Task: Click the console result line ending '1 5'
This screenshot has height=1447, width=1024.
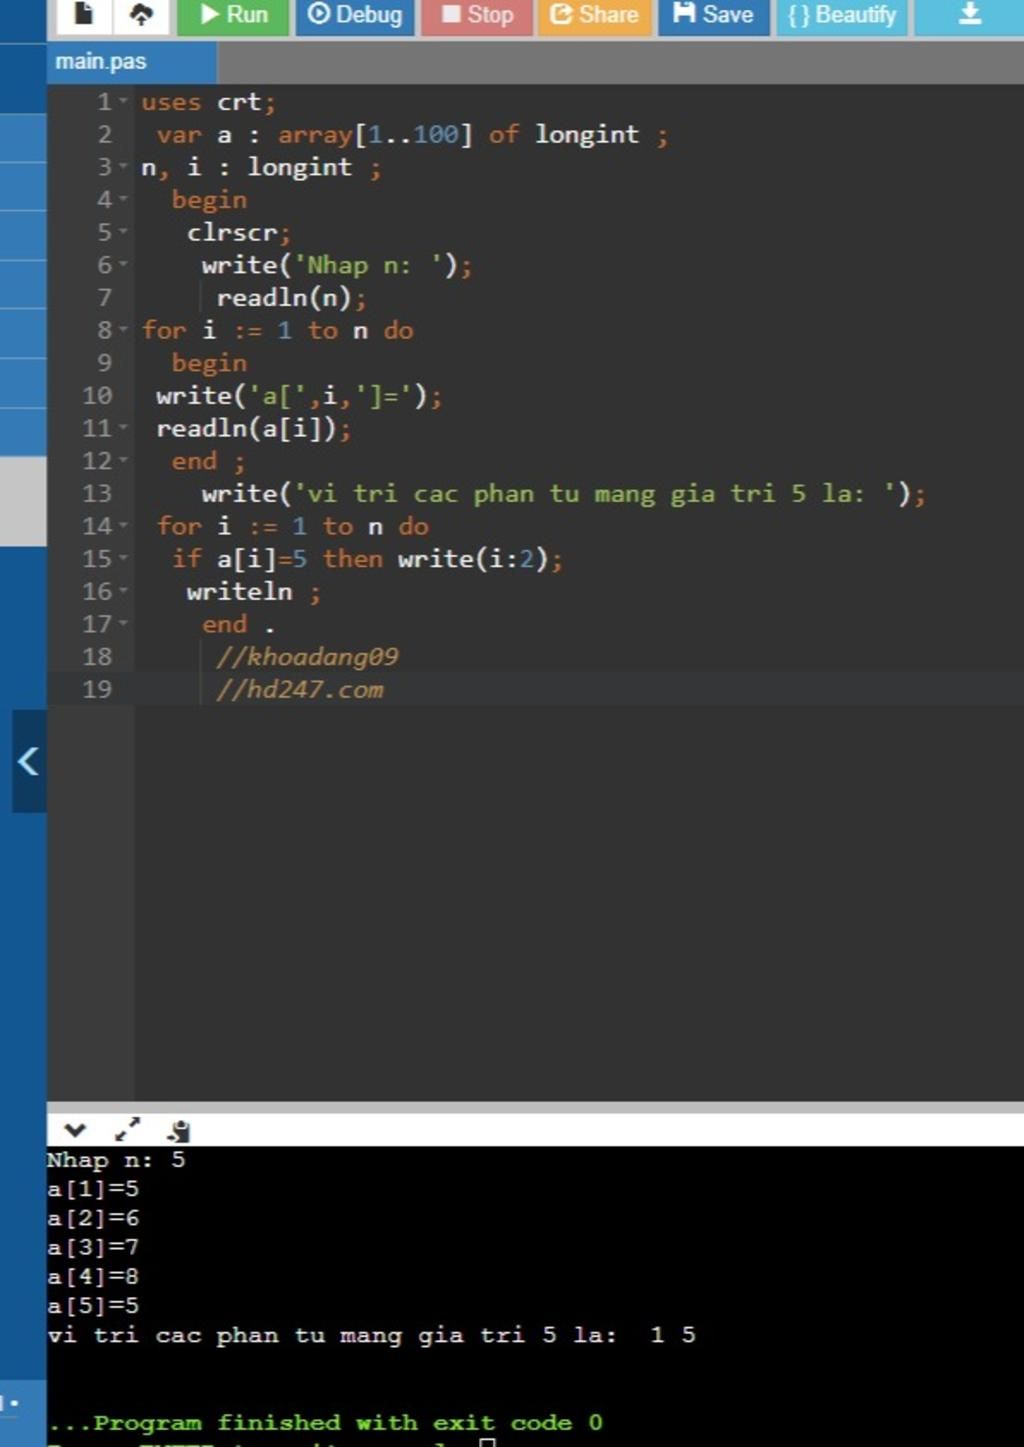Action: (x=371, y=1335)
